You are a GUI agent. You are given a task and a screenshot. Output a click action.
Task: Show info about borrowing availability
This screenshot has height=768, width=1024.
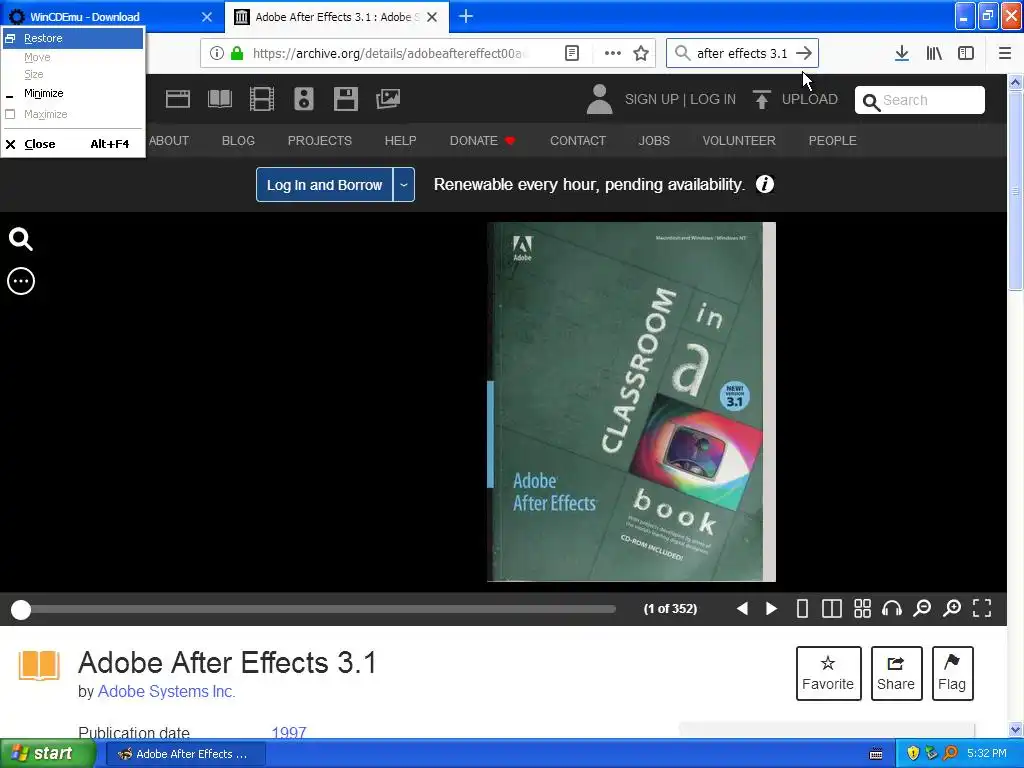[x=765, y=184]
